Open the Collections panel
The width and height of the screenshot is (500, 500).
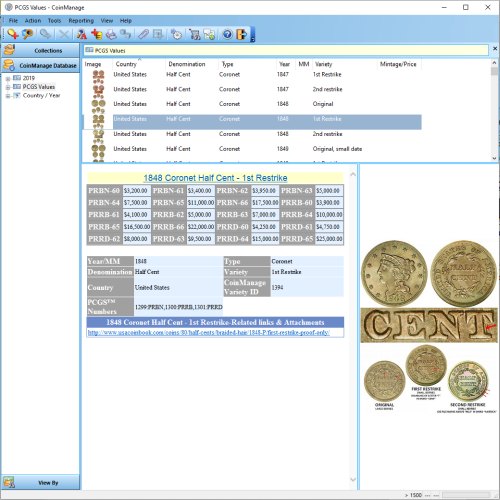click(40, 50)
